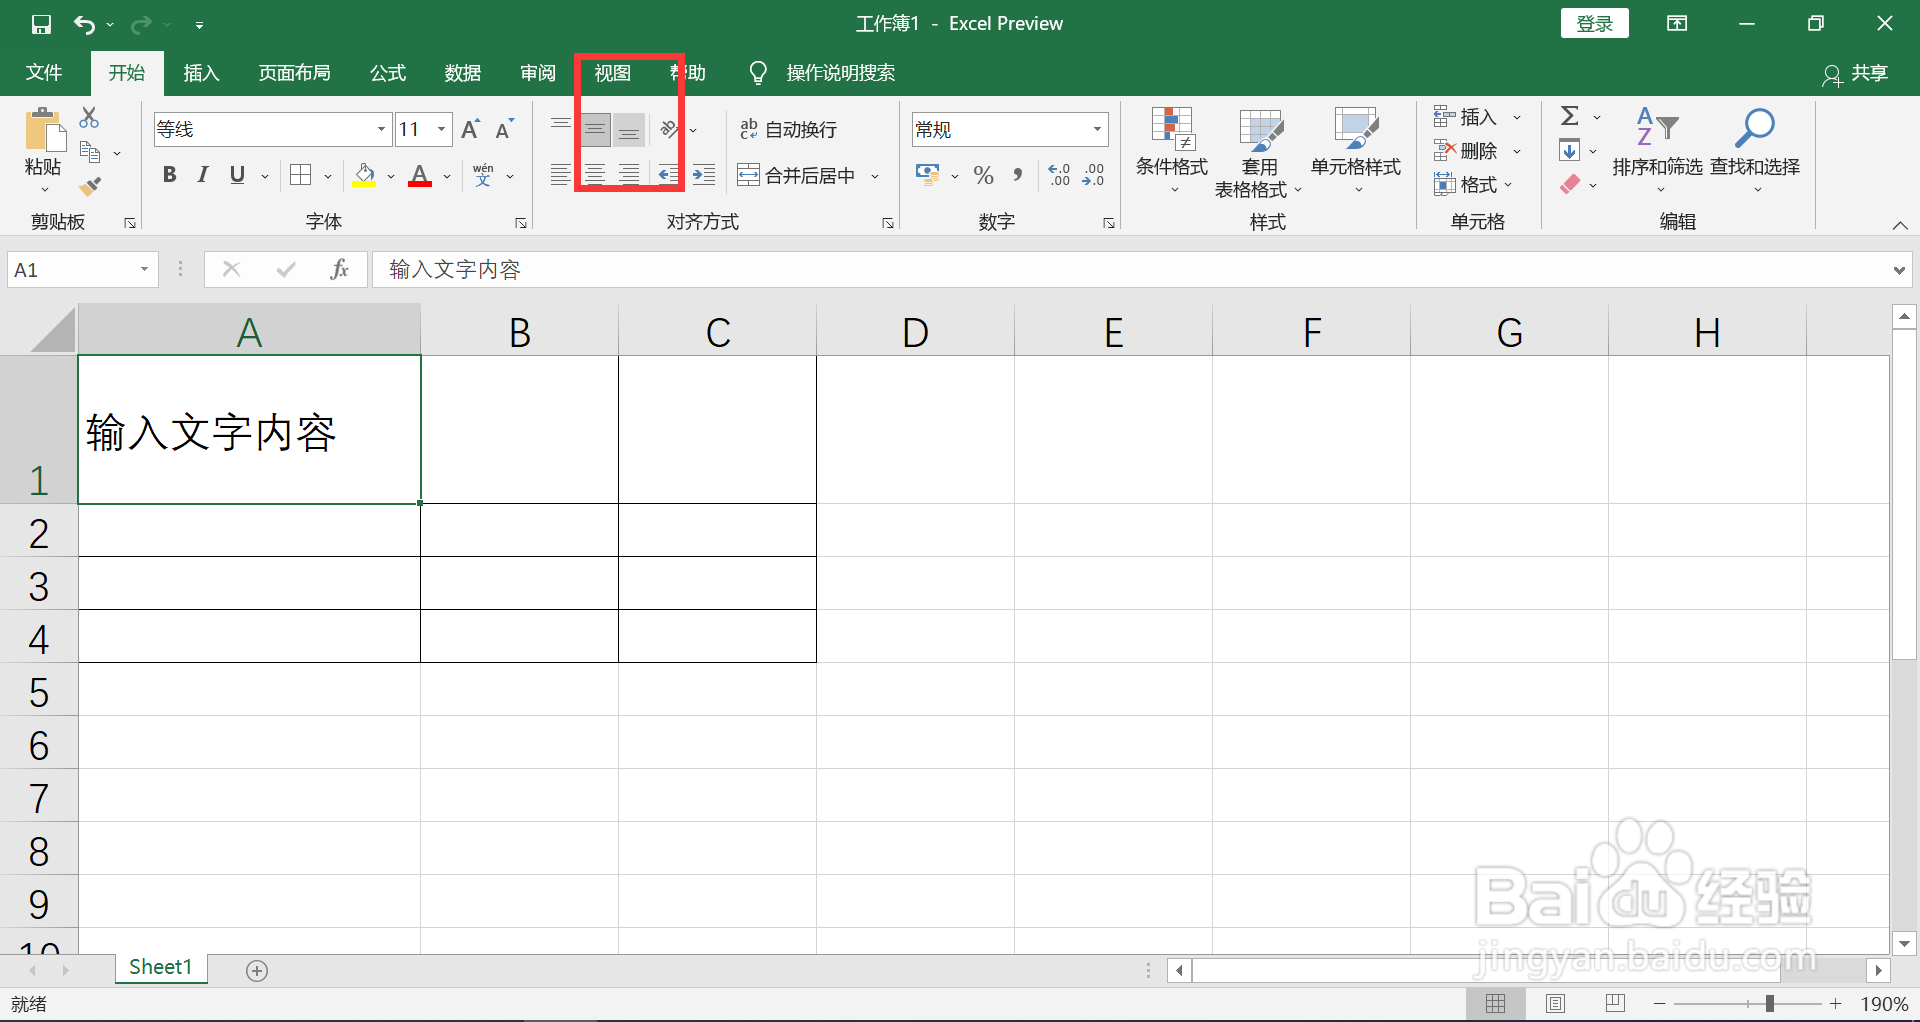Image resolution: width=1920 pixels, height=1022 pixels.
Task: Align text to the bottom of the cell
Action: tap(629, 129)
